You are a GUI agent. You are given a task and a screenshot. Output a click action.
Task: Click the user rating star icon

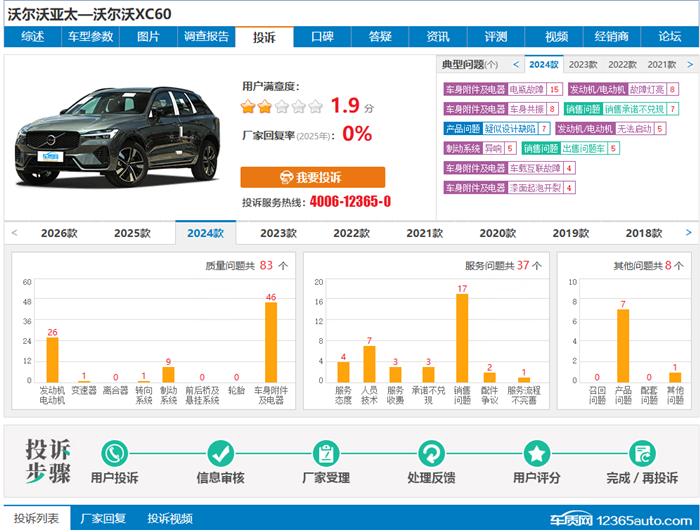(536, 453)
